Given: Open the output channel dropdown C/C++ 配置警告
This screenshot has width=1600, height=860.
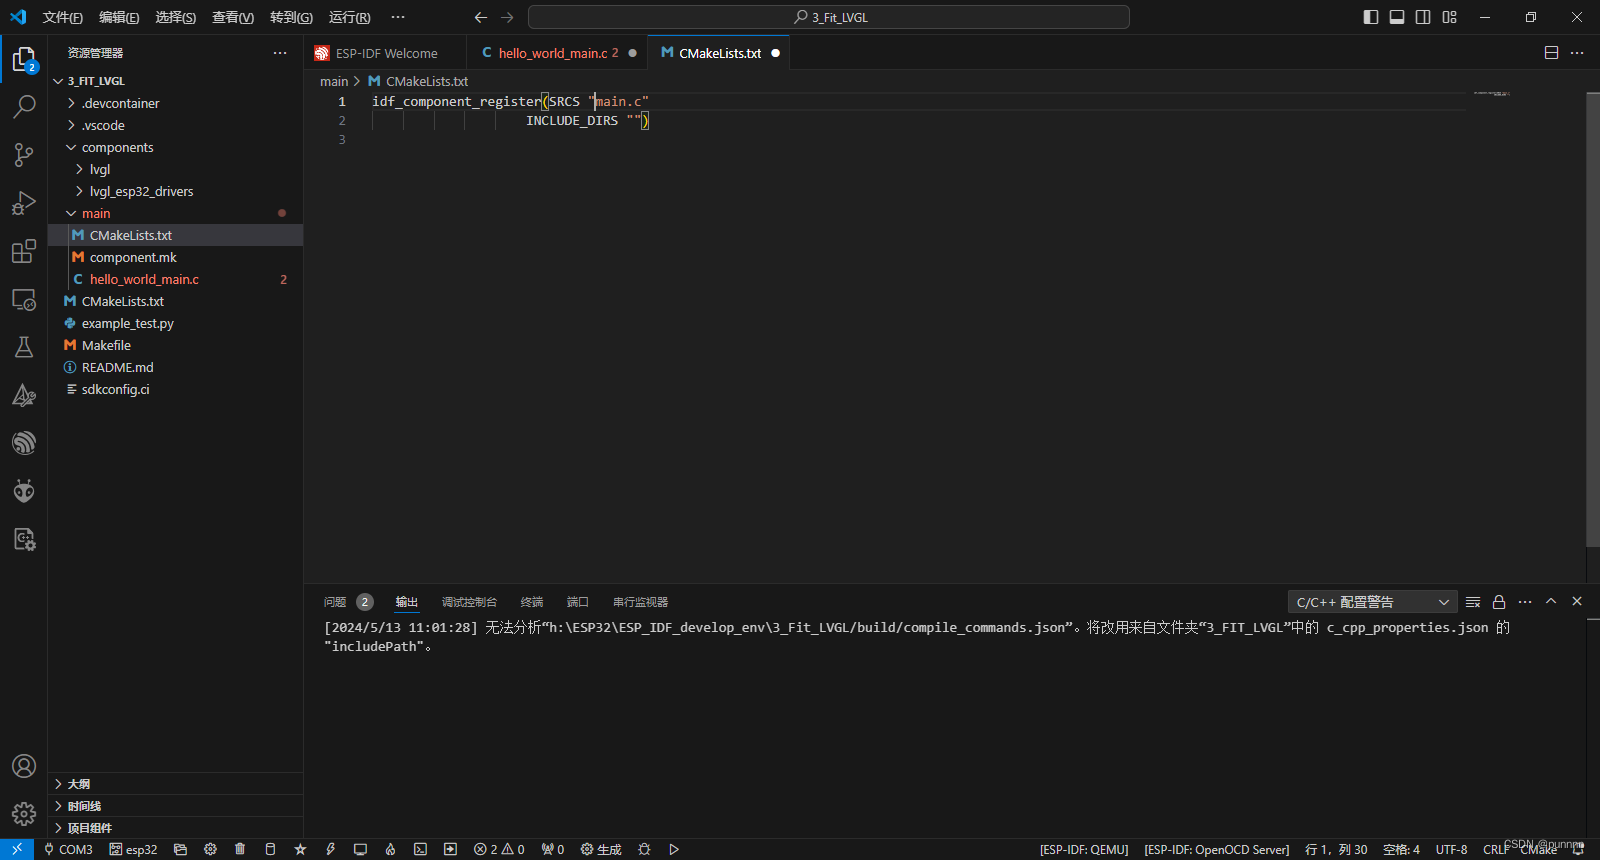Looking at the screenshot, I should (x=1372, y=602).
